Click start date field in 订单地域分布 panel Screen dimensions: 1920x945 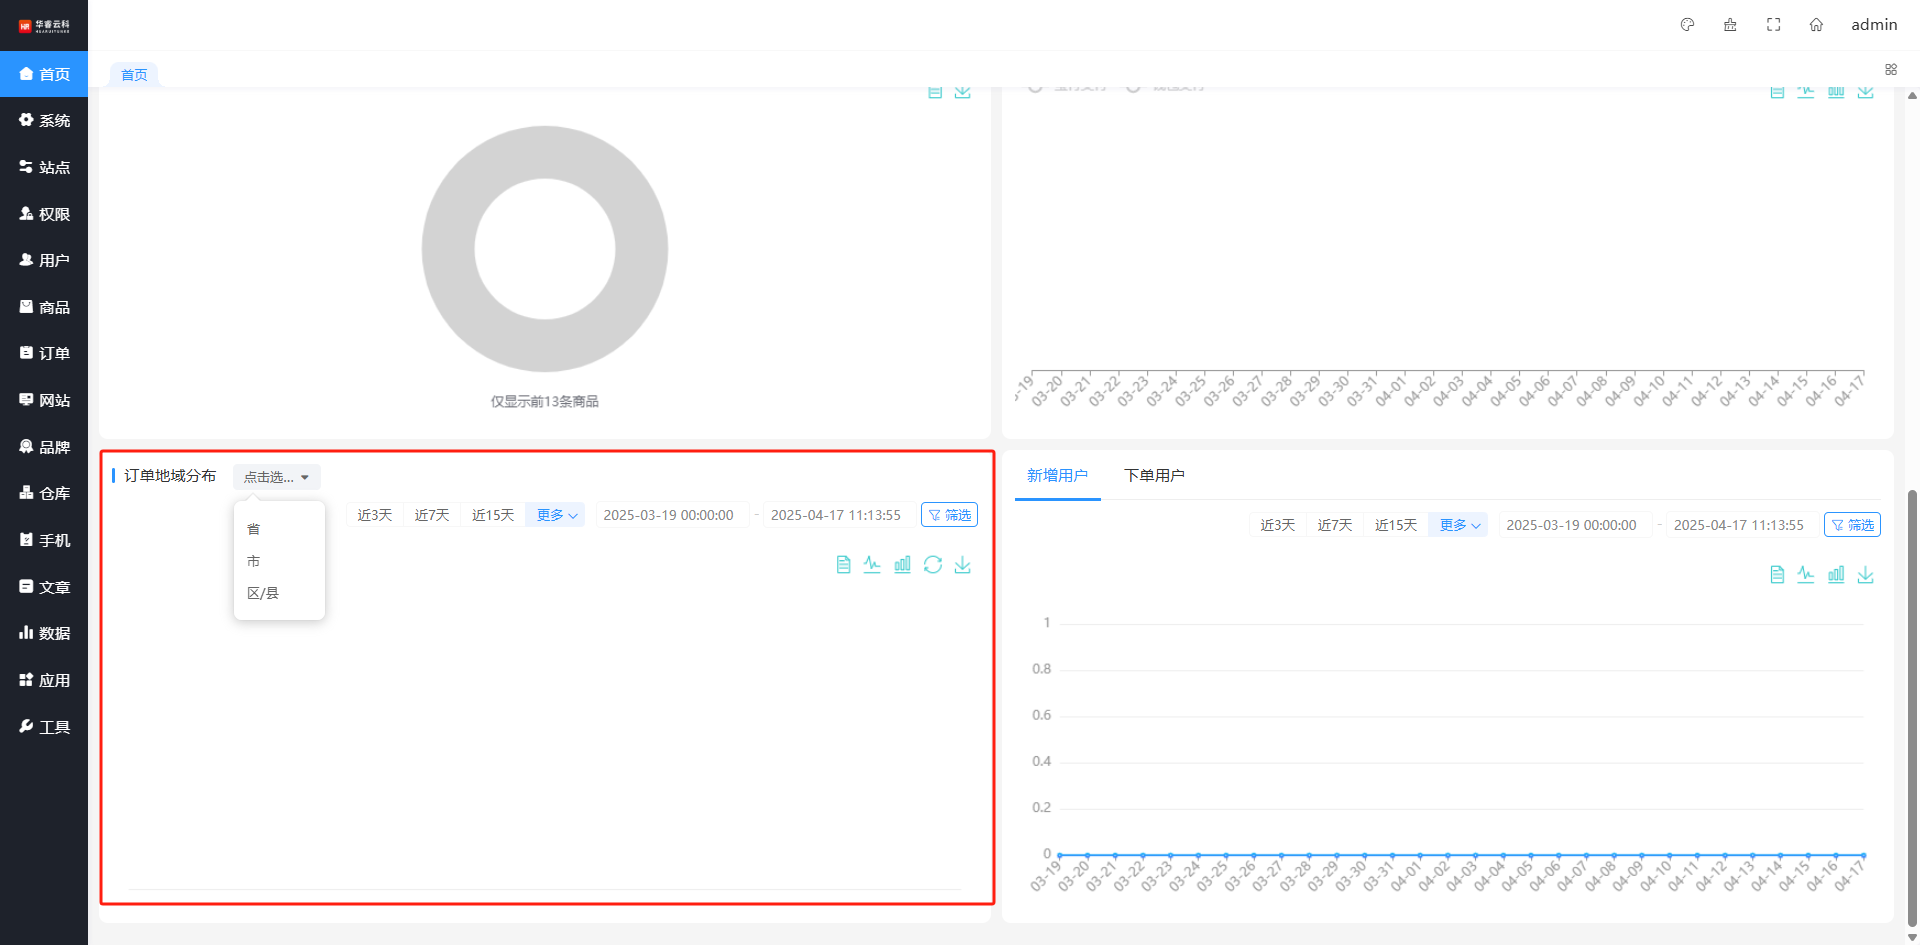click(669, 515)
